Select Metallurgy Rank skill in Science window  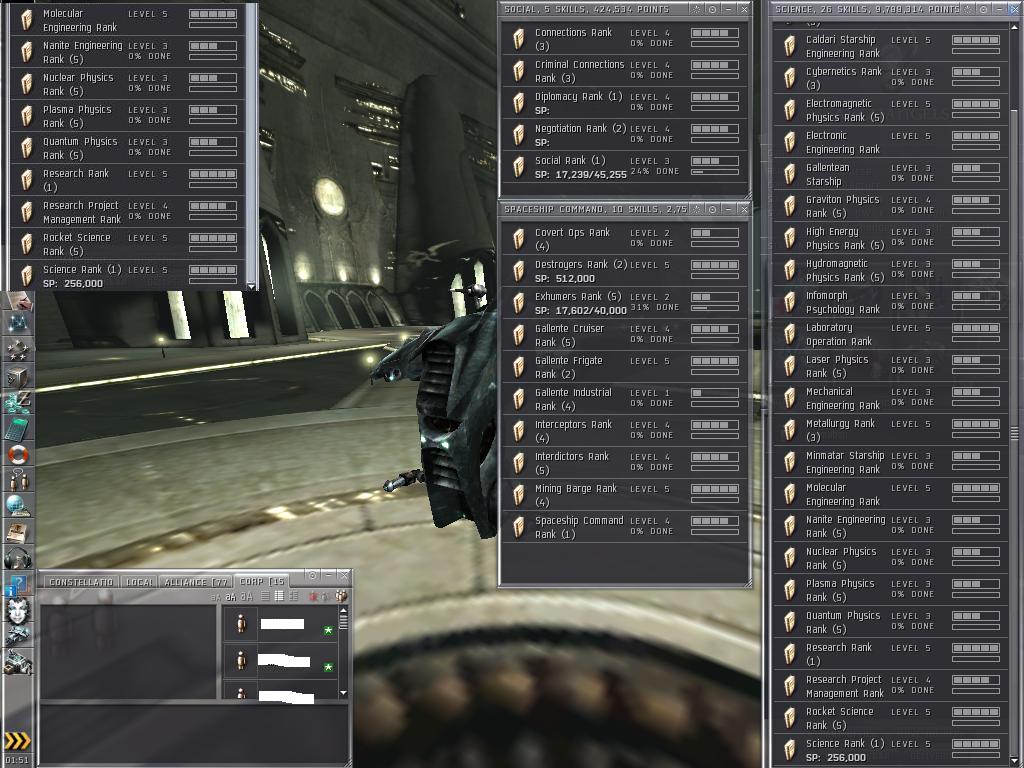coord(891,430)
